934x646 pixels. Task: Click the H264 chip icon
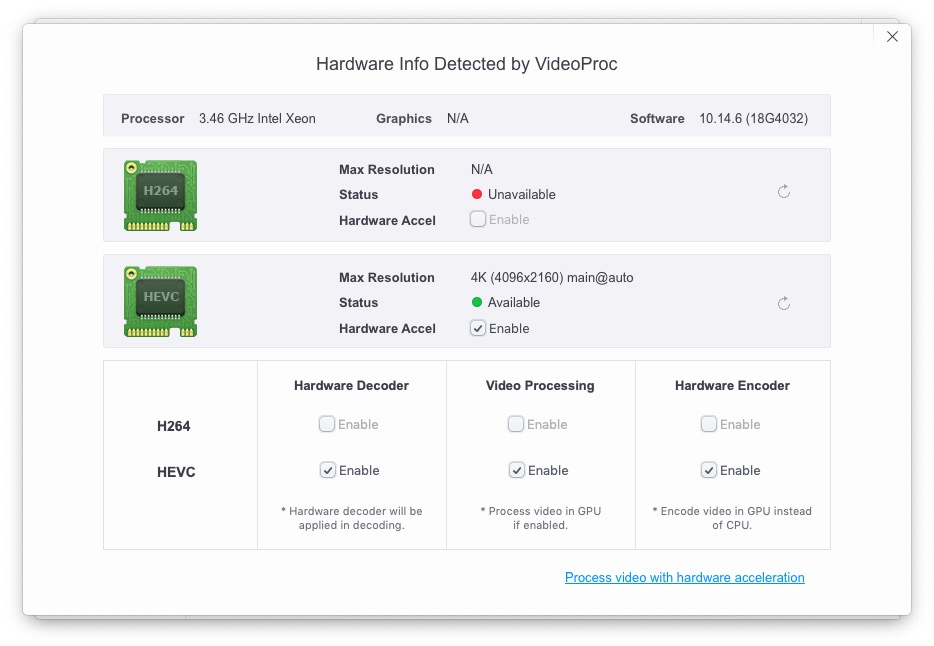tap(160, 195)
